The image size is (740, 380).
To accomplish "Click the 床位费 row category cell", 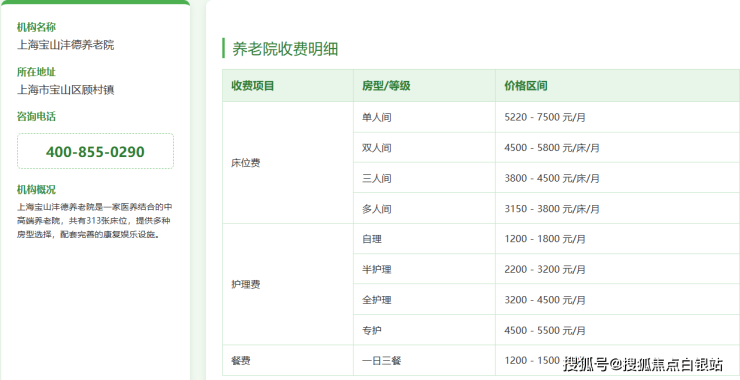I will pyautogui.click(x=288, y=163).
